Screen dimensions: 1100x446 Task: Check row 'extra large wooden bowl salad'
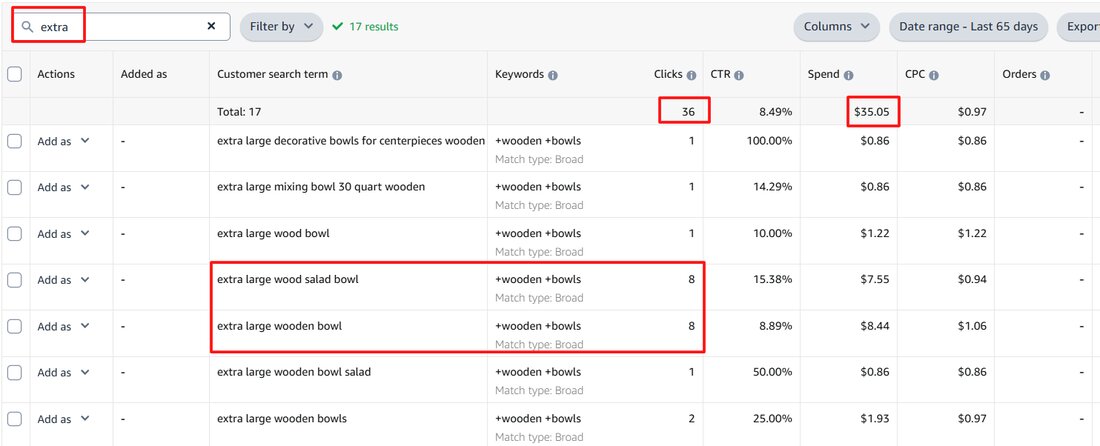click(x=15, y=372)
